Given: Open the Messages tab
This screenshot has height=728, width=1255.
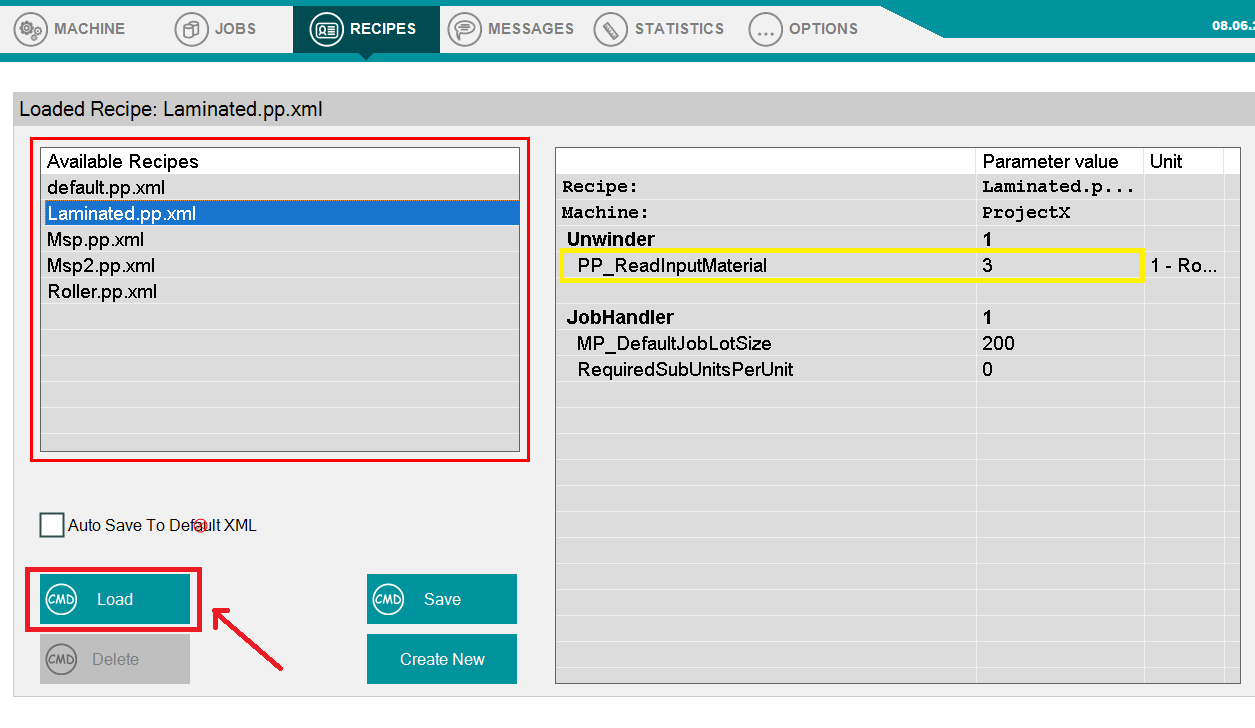Looking at the screenshot, I should 530,29.
